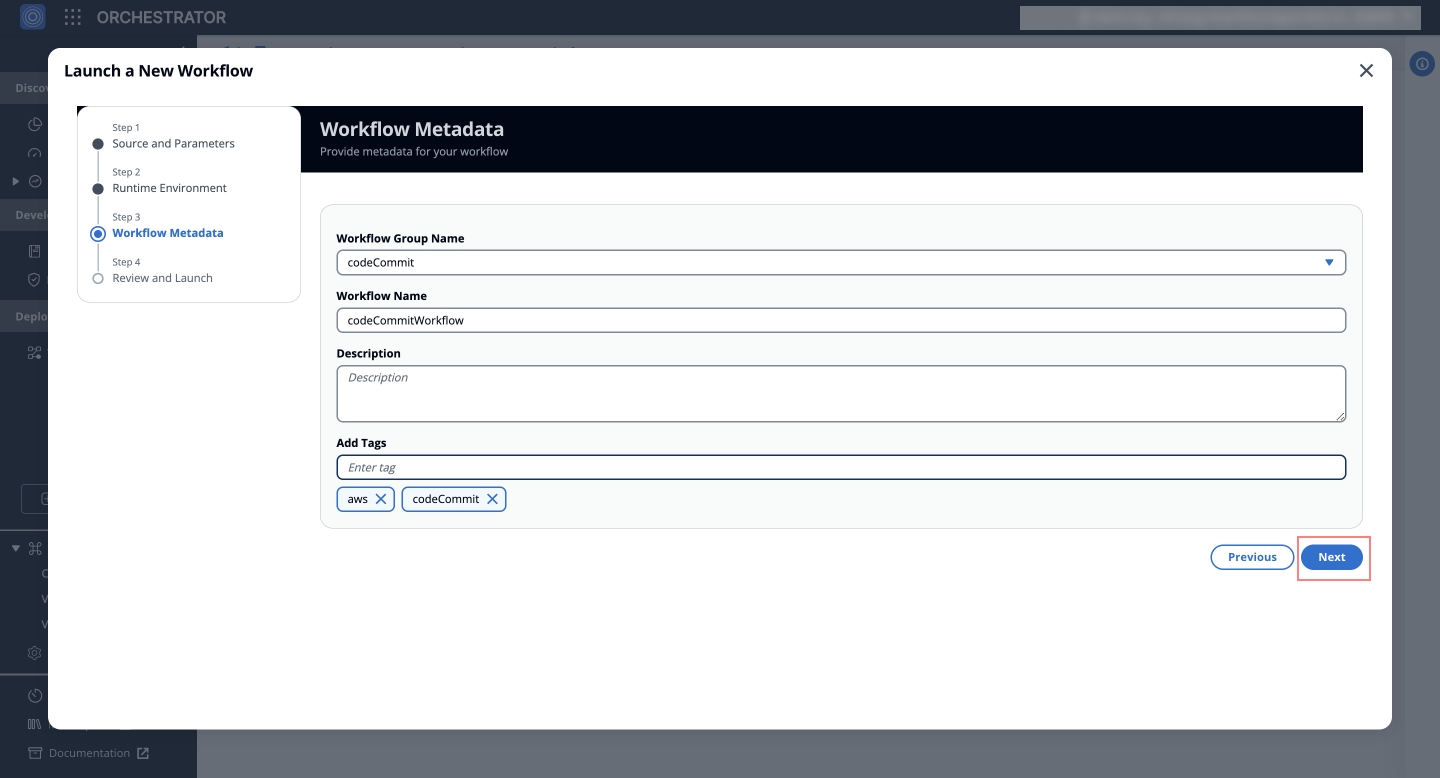
Task: Click the settings gear icon in the sidebar
Action: pos(34,652)
